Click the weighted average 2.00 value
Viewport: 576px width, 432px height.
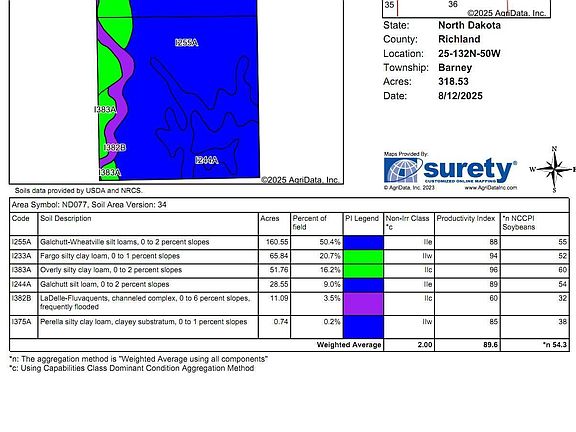coord(425,345)
